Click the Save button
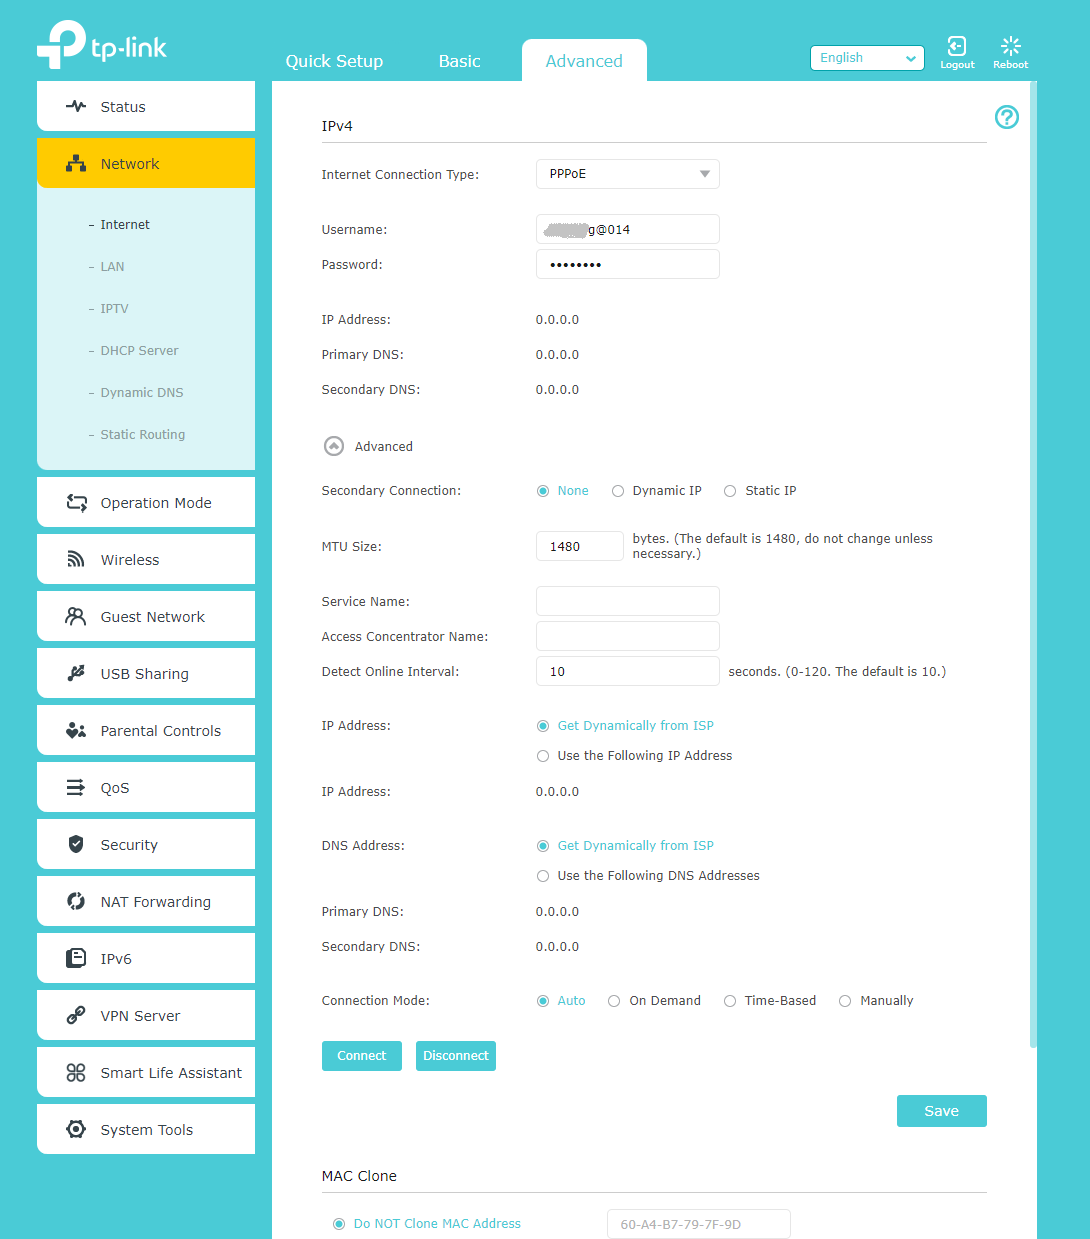The width and height of the screenshot is (1090, 1239). (x=942, y=1111)
